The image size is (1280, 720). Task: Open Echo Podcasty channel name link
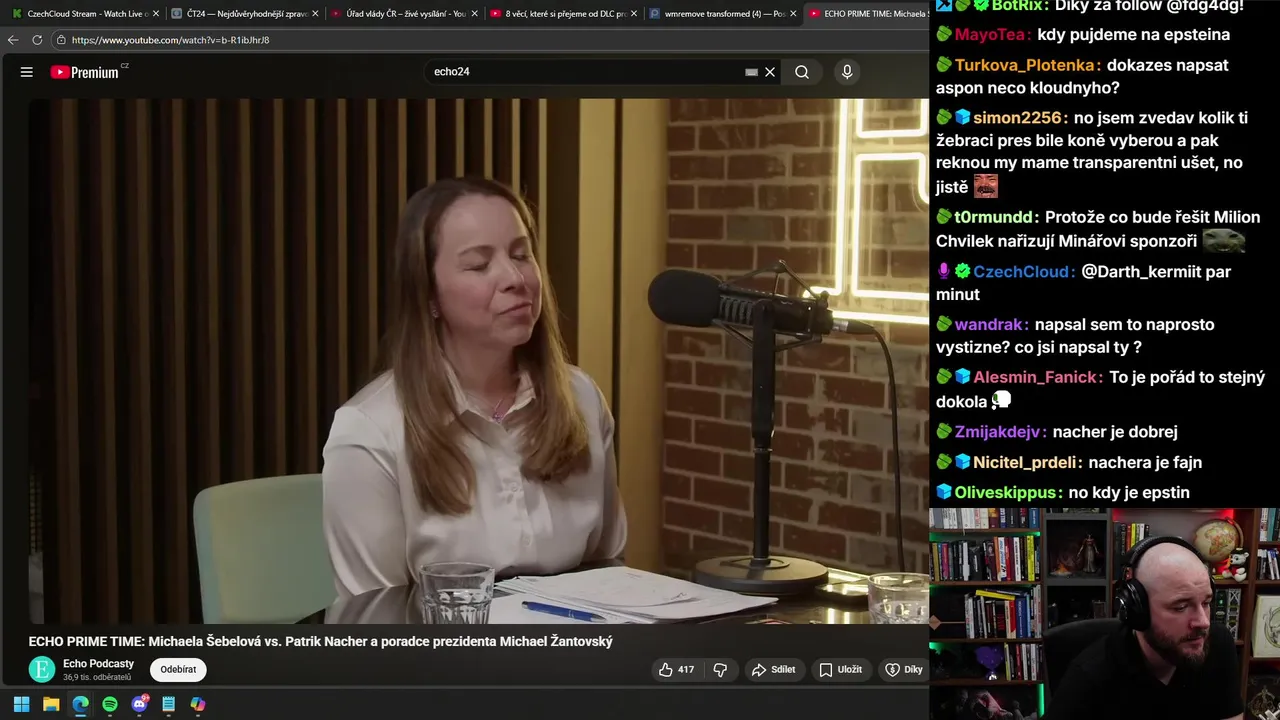98,663
